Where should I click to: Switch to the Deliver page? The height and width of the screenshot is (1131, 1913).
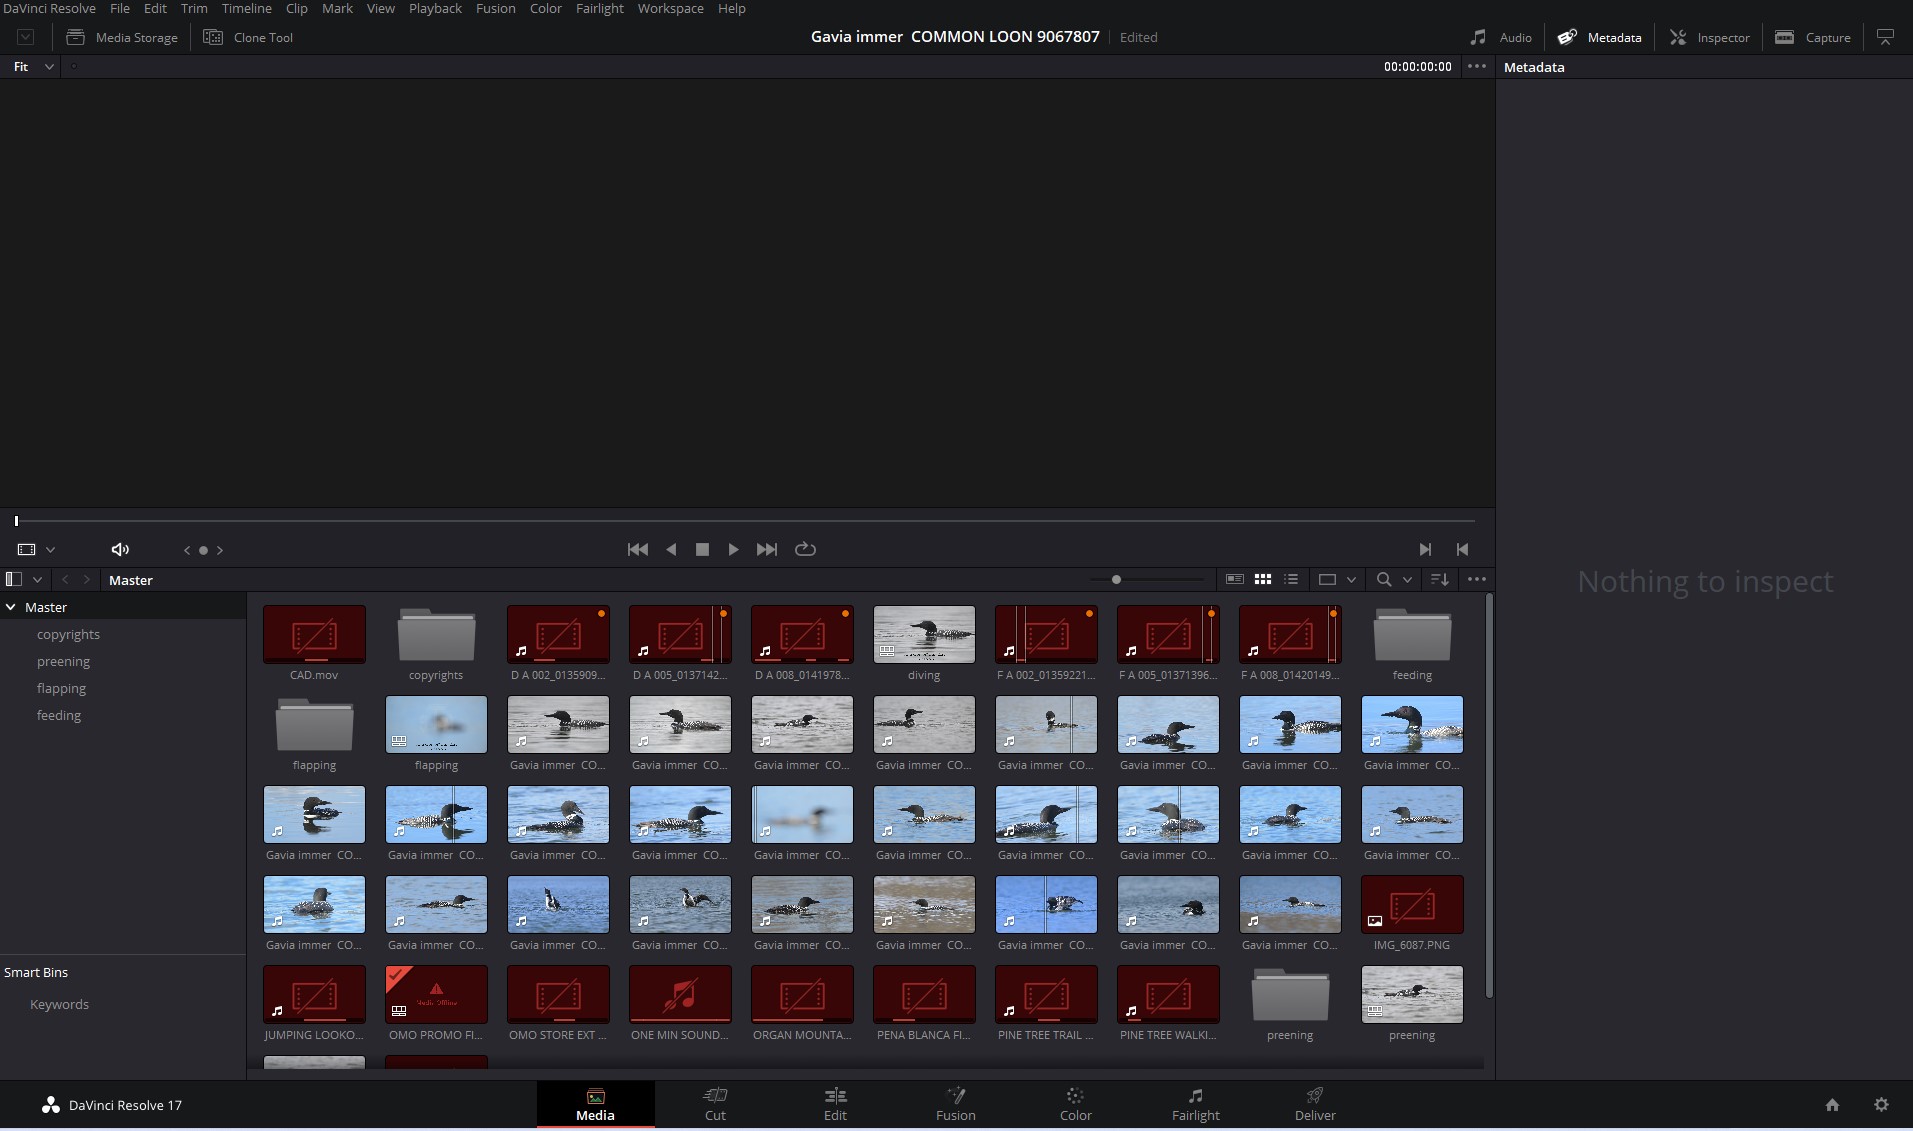(x=1315, y=1104)
